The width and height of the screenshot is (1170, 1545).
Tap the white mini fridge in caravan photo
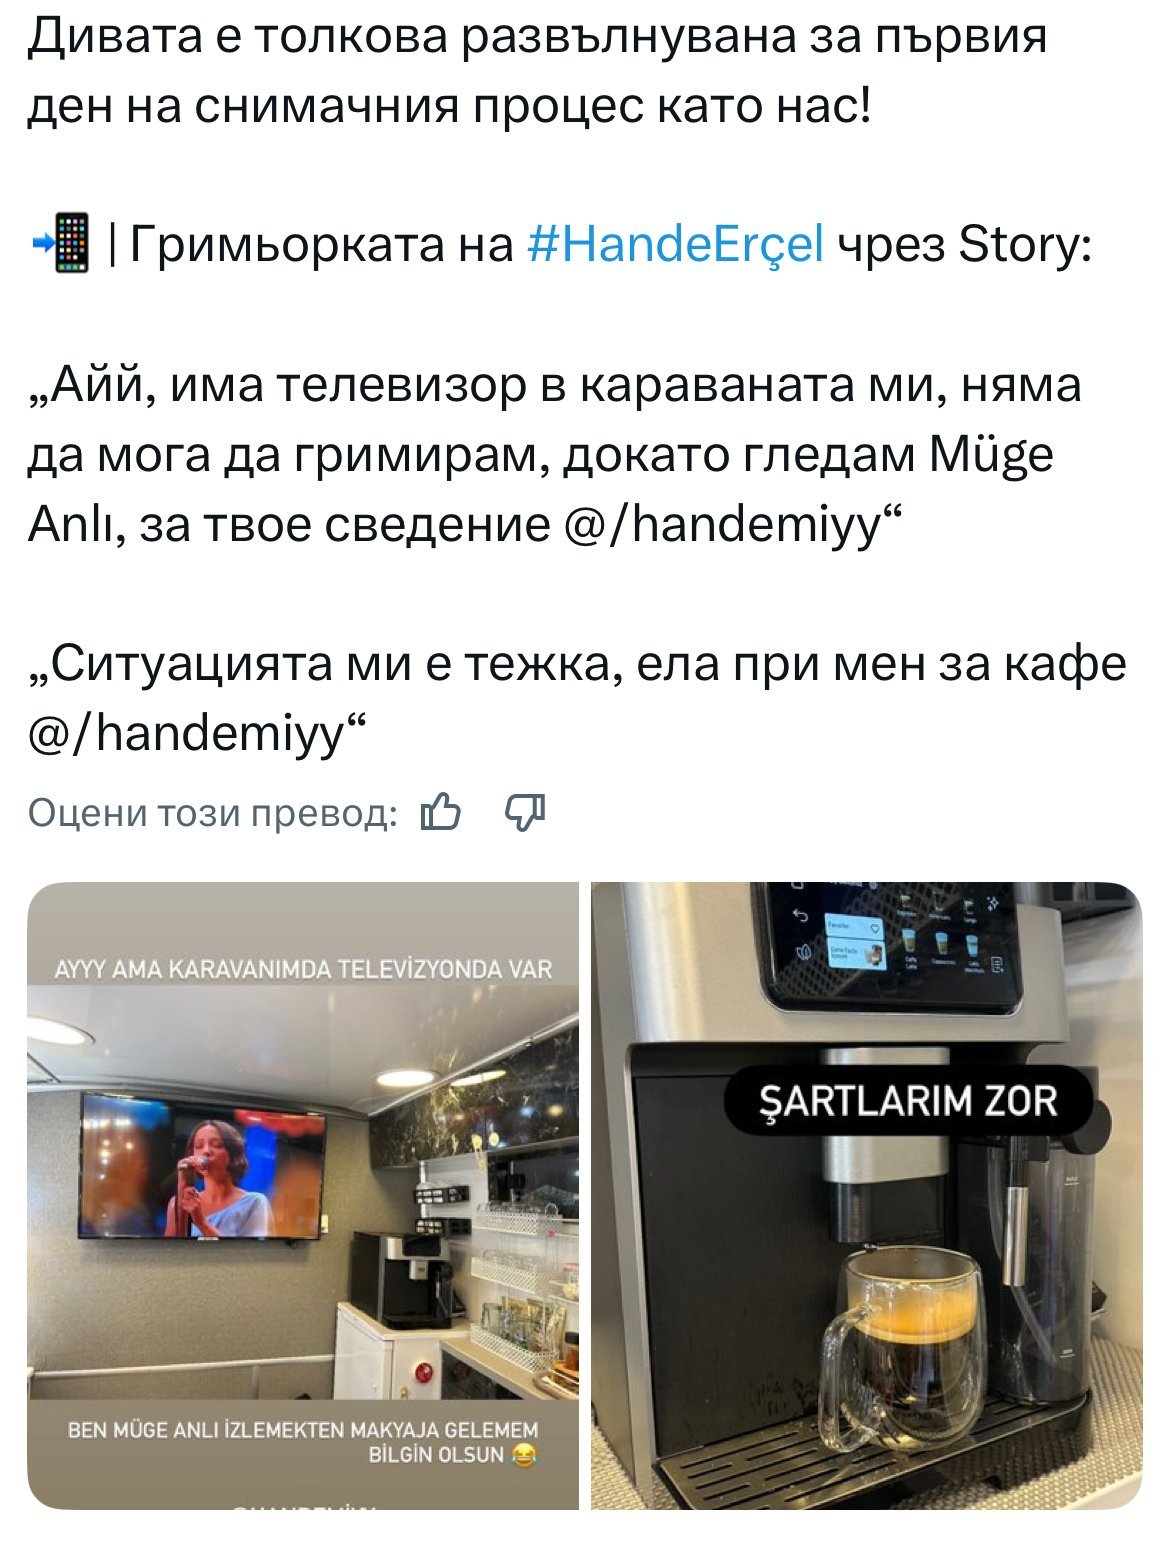click(x=388, y=1348)
